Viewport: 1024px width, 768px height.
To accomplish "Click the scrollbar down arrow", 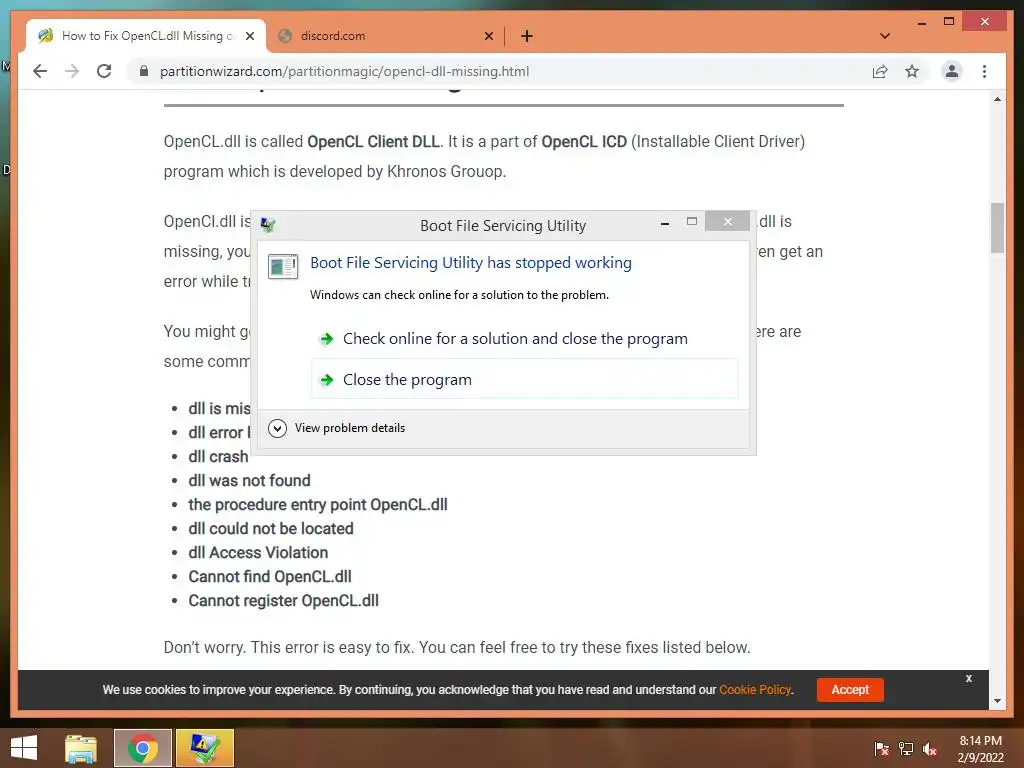I will point(997,701).
